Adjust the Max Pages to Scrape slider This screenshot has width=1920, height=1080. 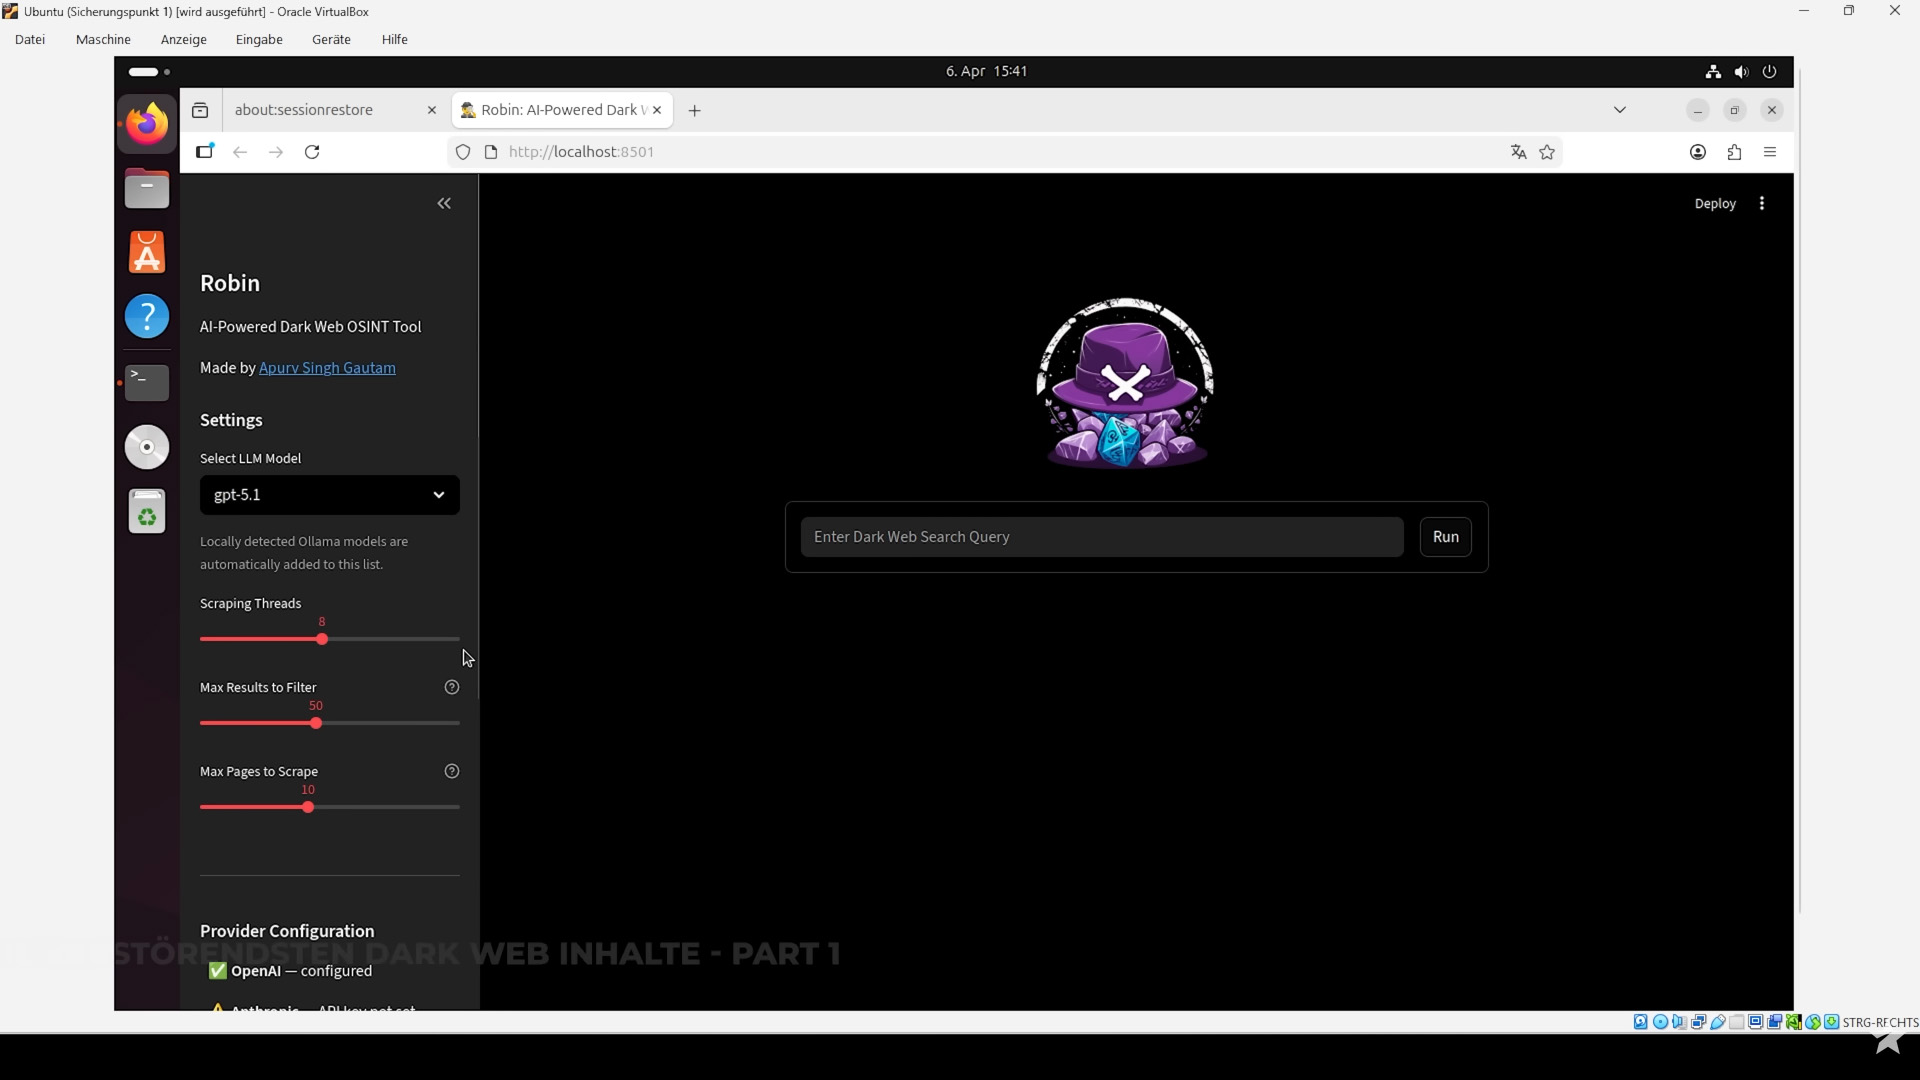[x=308, y=807]
